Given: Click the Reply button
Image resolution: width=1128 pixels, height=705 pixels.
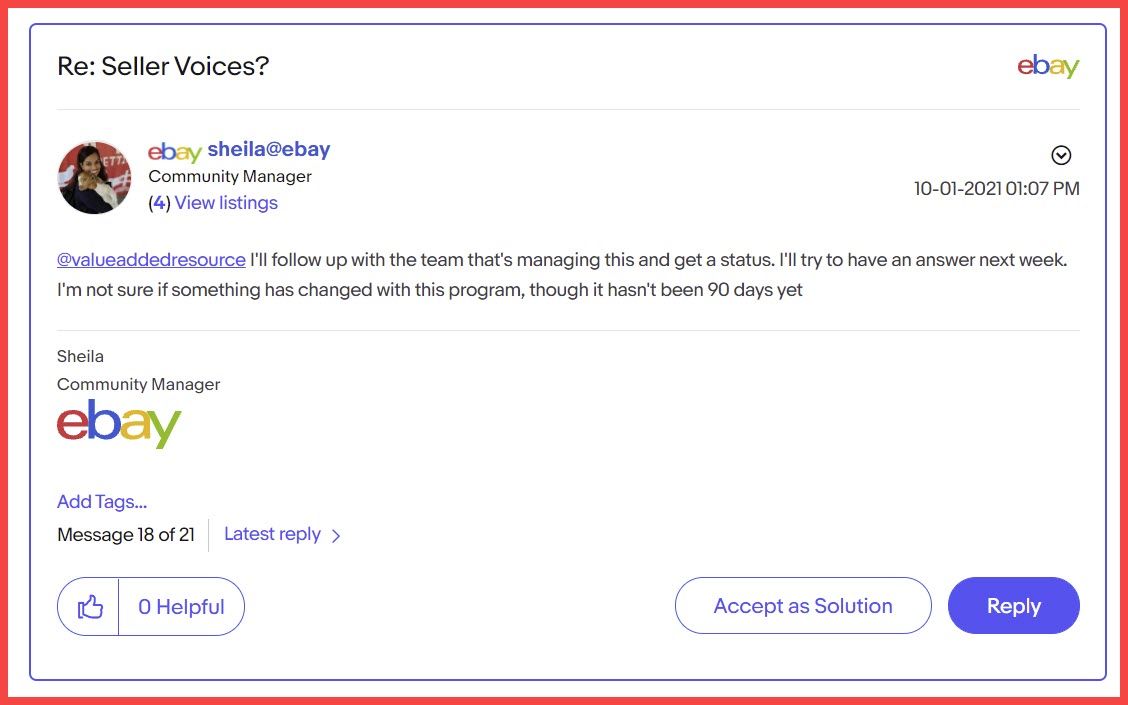Looking at the screenshot, I should coord(1014,606).
